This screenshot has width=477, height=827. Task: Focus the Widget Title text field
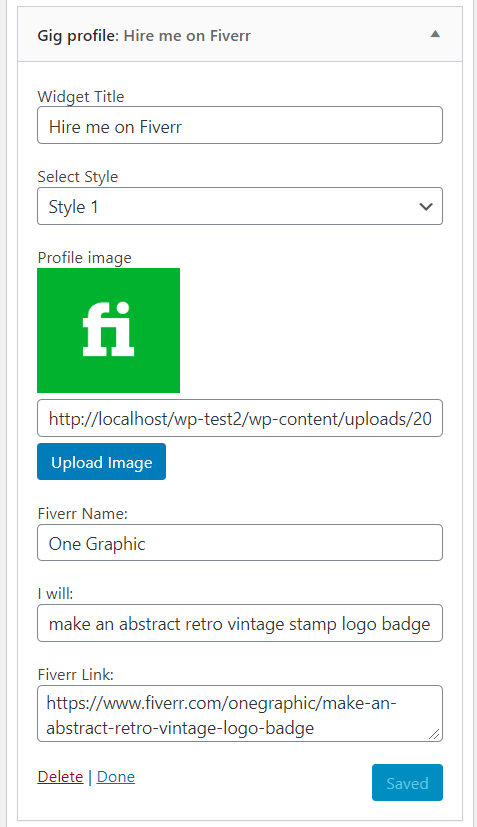tap(240, 126)
